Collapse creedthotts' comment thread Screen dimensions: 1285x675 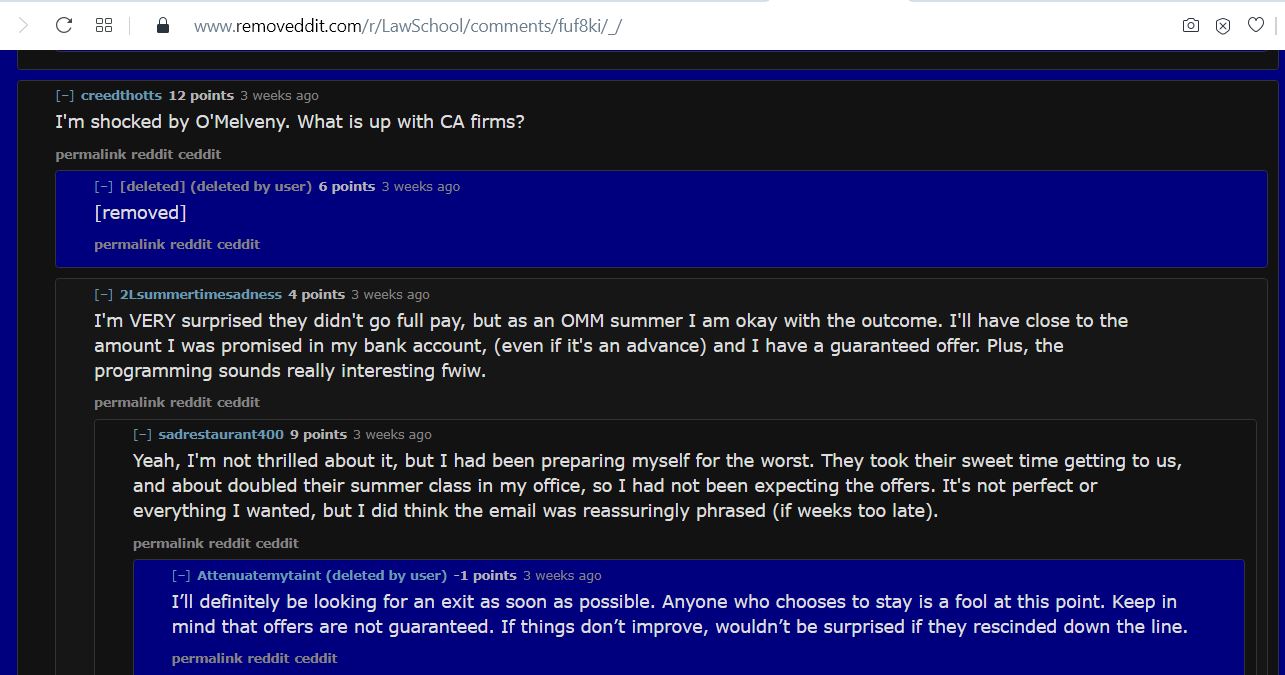65,95
